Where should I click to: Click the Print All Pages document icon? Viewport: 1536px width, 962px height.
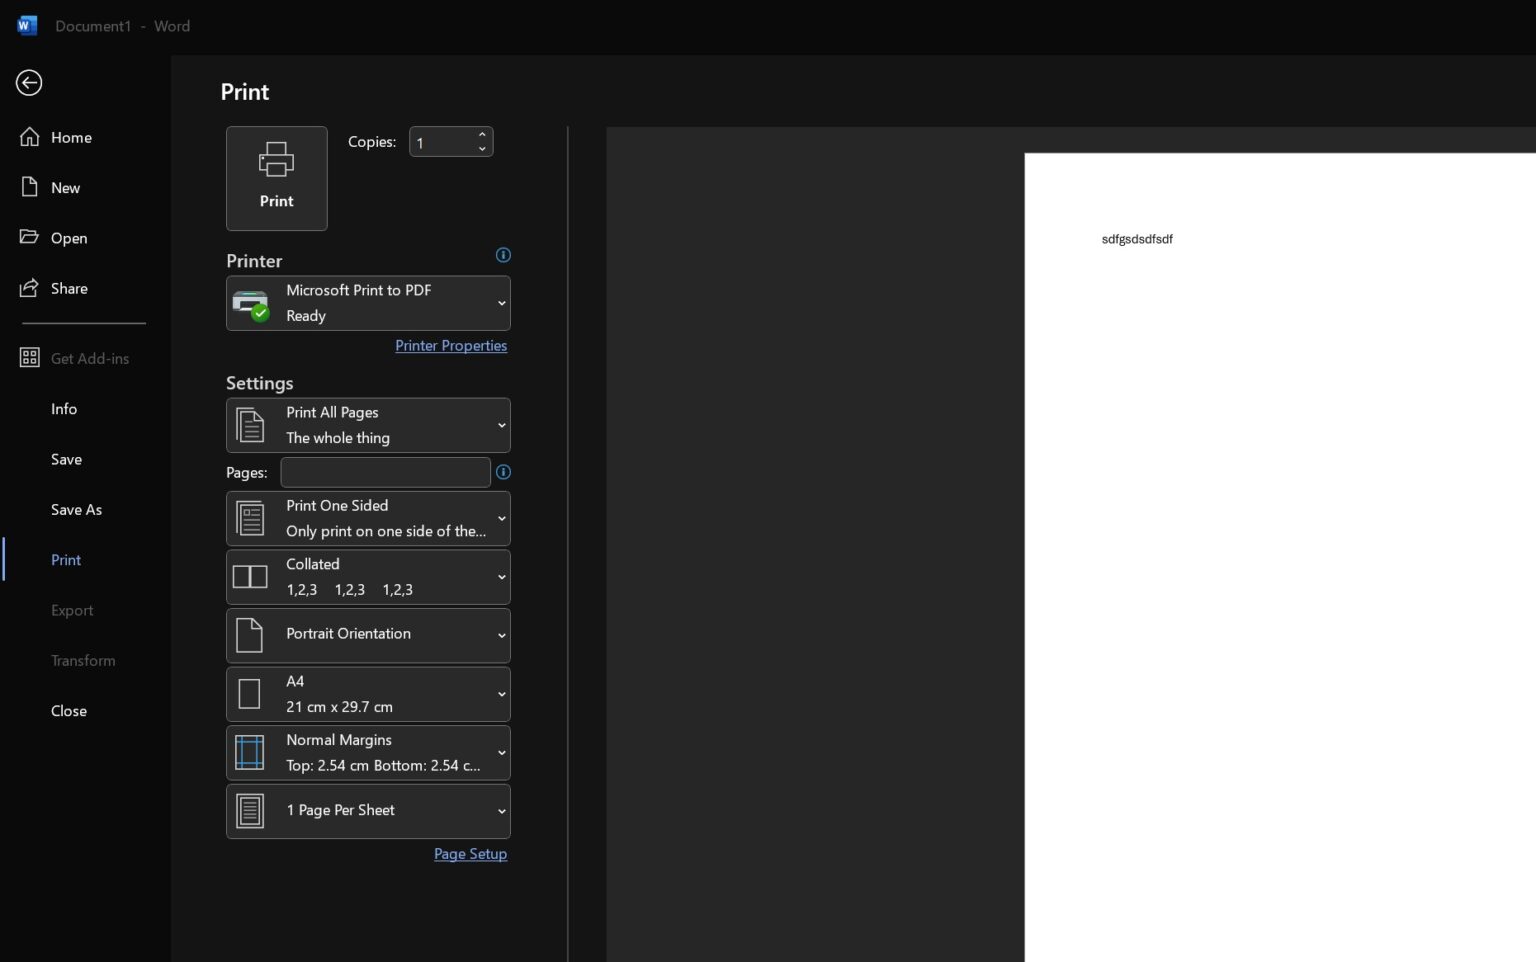[x=250, y=424]
